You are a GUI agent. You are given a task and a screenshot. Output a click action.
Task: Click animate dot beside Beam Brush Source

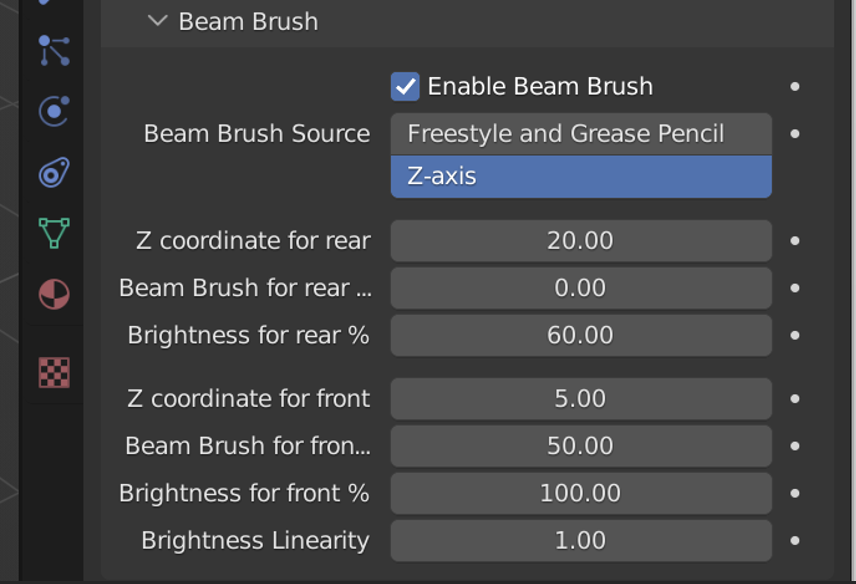pyautogui.click(x=795, y=134)
